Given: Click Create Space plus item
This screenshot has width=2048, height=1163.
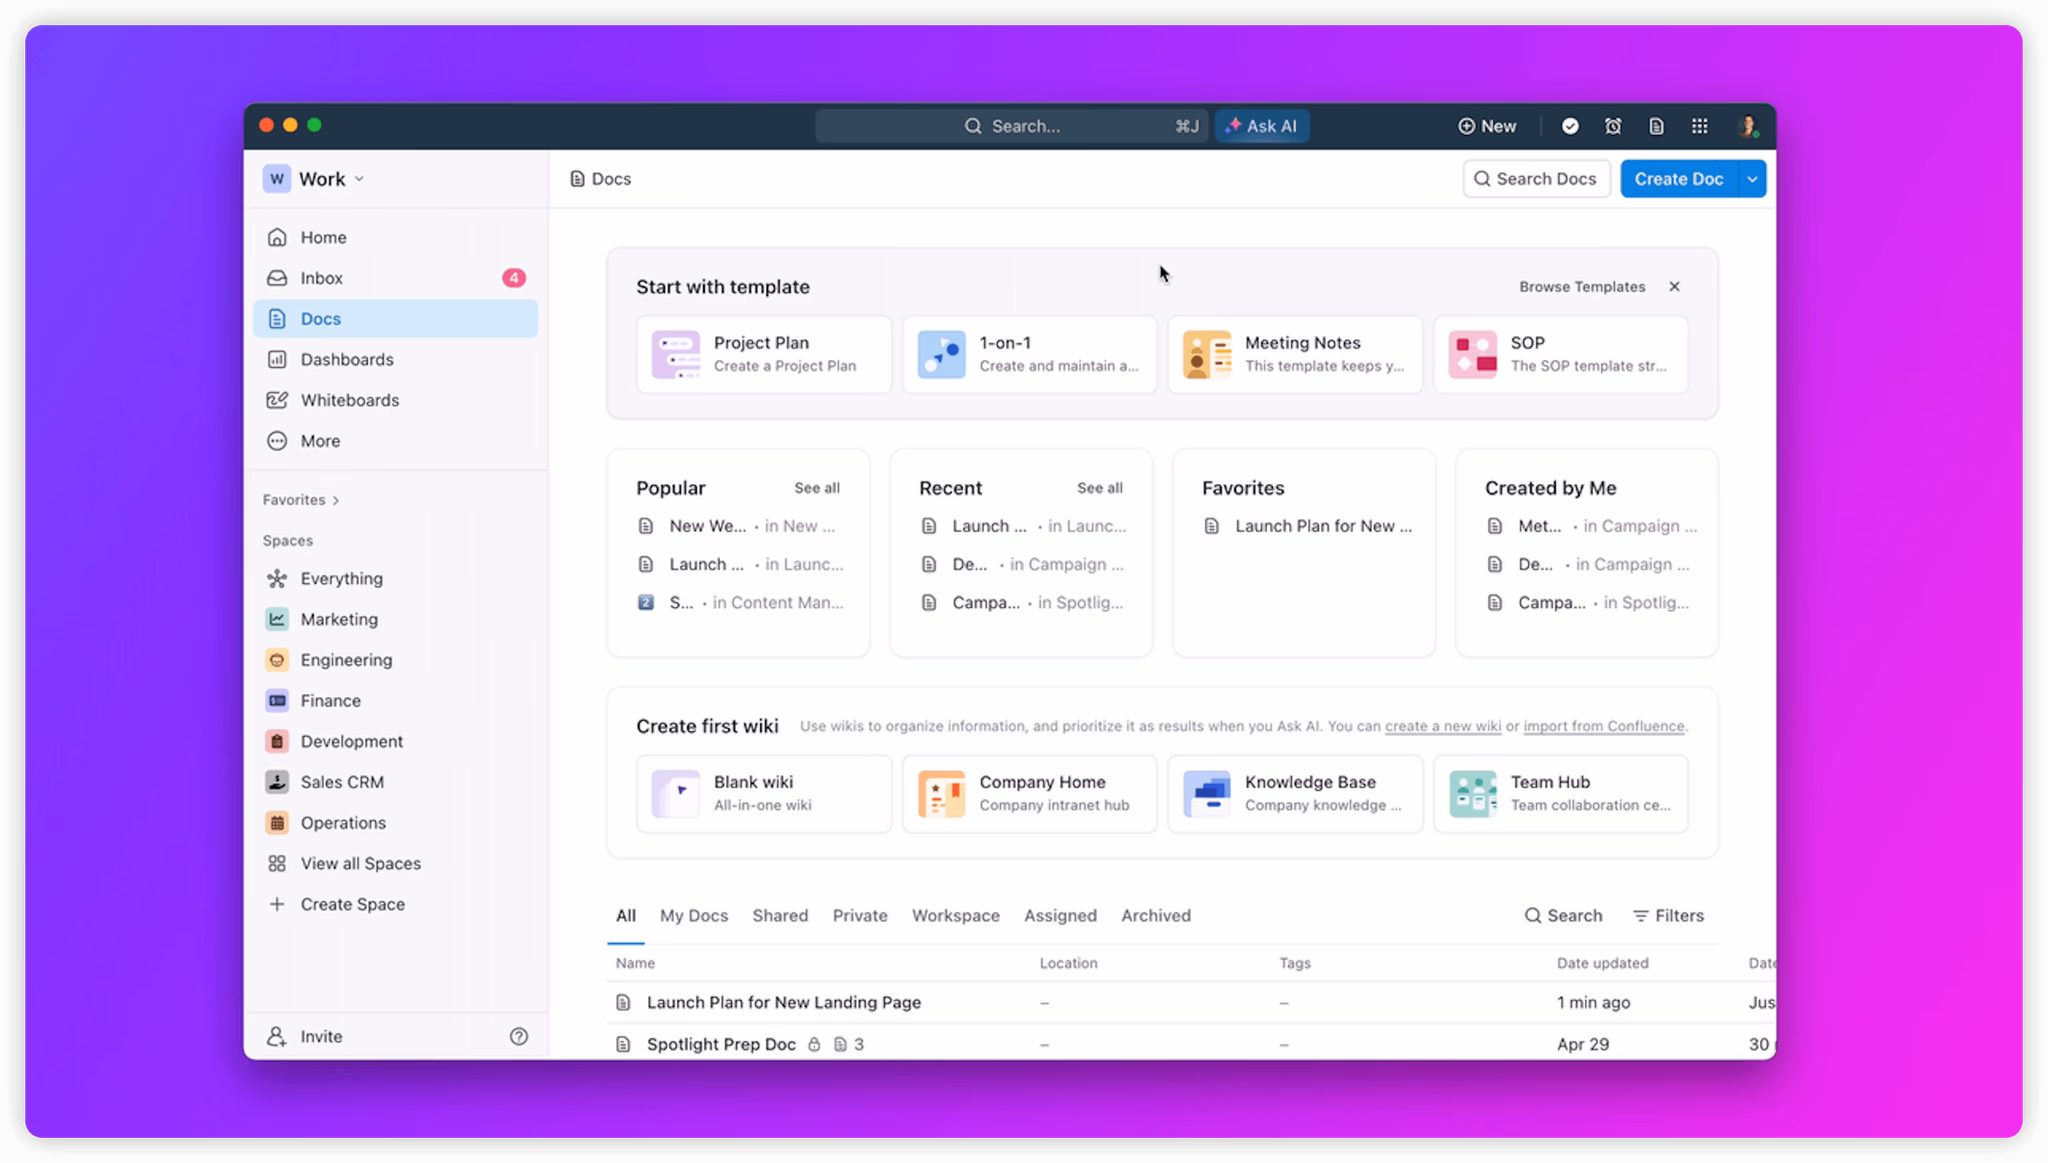Looking at the screenshot, I should pyautogui.click(x=395, y=904).
